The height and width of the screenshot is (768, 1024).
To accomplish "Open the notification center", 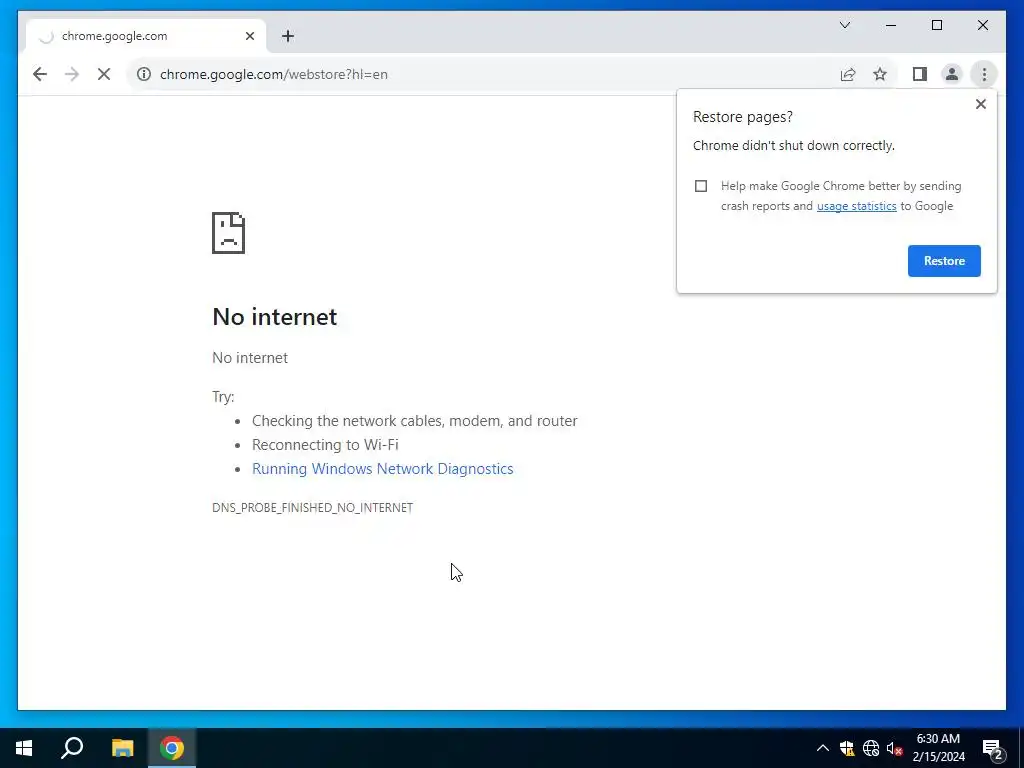I will coord(993,748).
